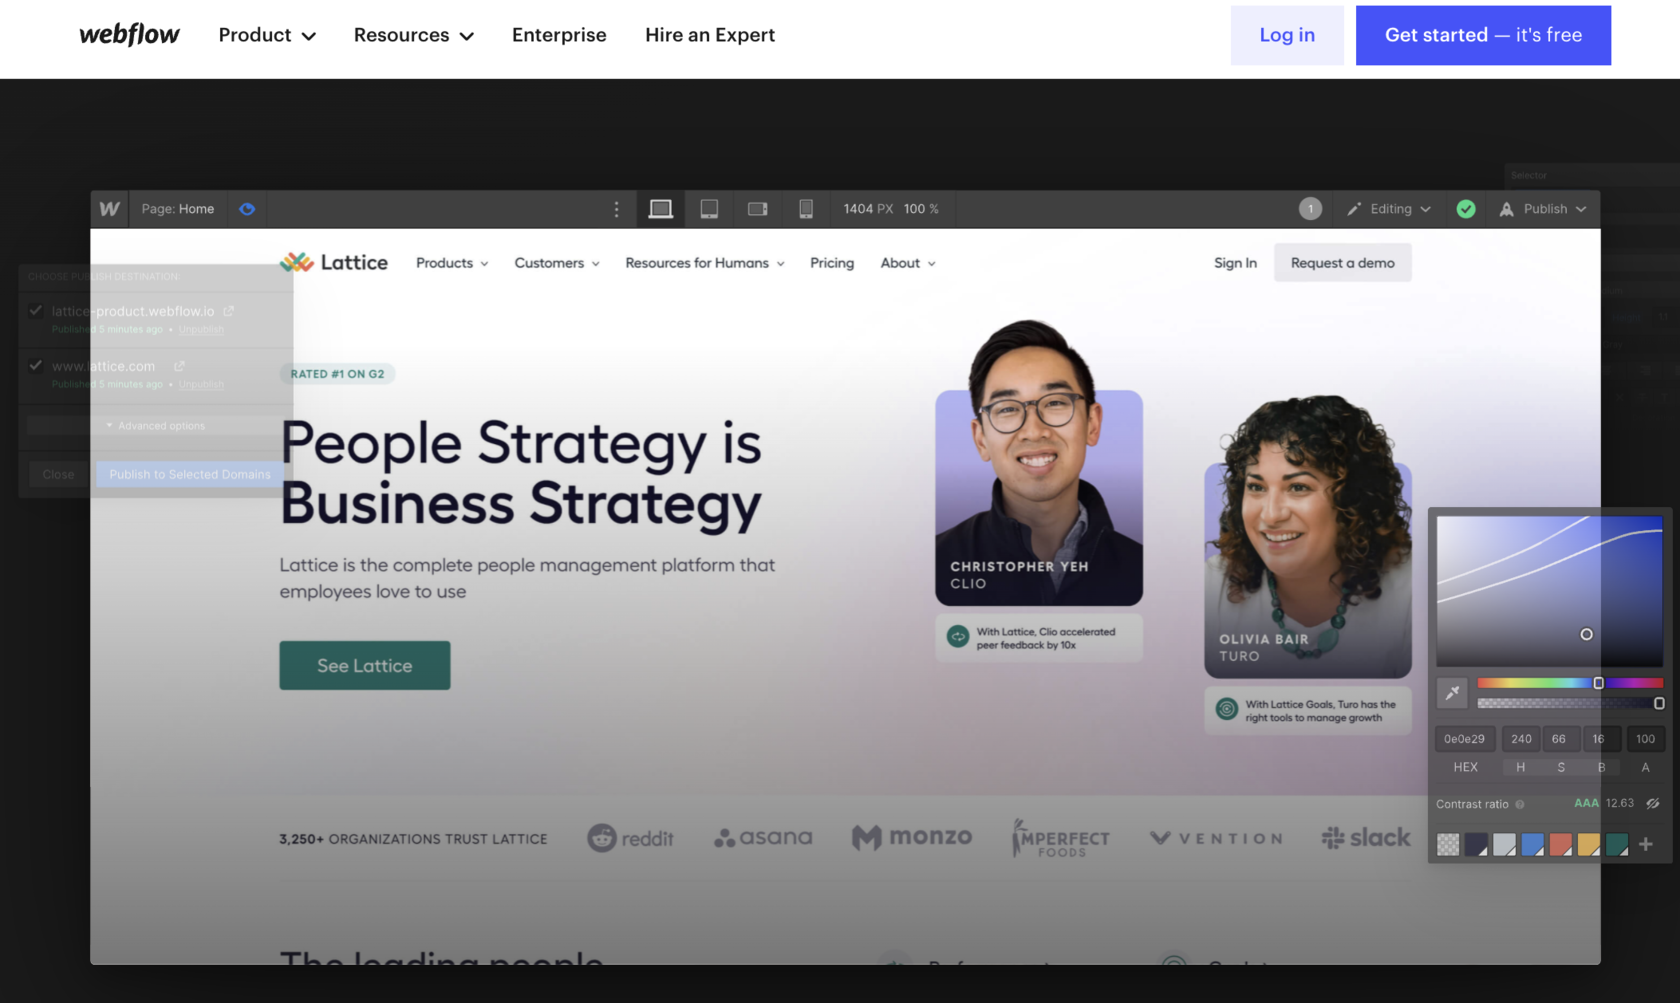
Task: Toggle contrast ratio visibility eye icon
Action: pyautogui.click(x=1653, y=803)
